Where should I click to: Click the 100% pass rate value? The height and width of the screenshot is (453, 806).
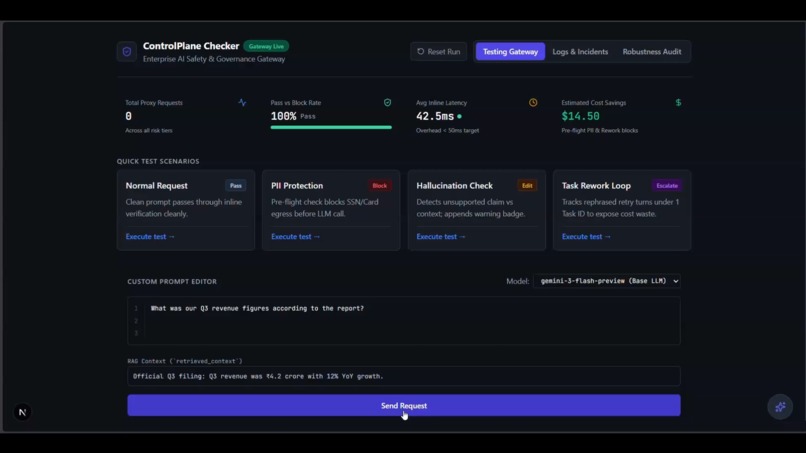pyautogui.click(x=284, y=116)
